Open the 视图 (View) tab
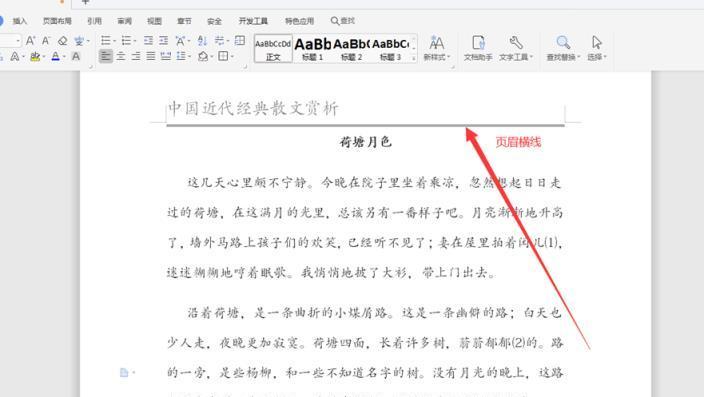This screenshot has width=704, height=397. click(x=154, y=21)
